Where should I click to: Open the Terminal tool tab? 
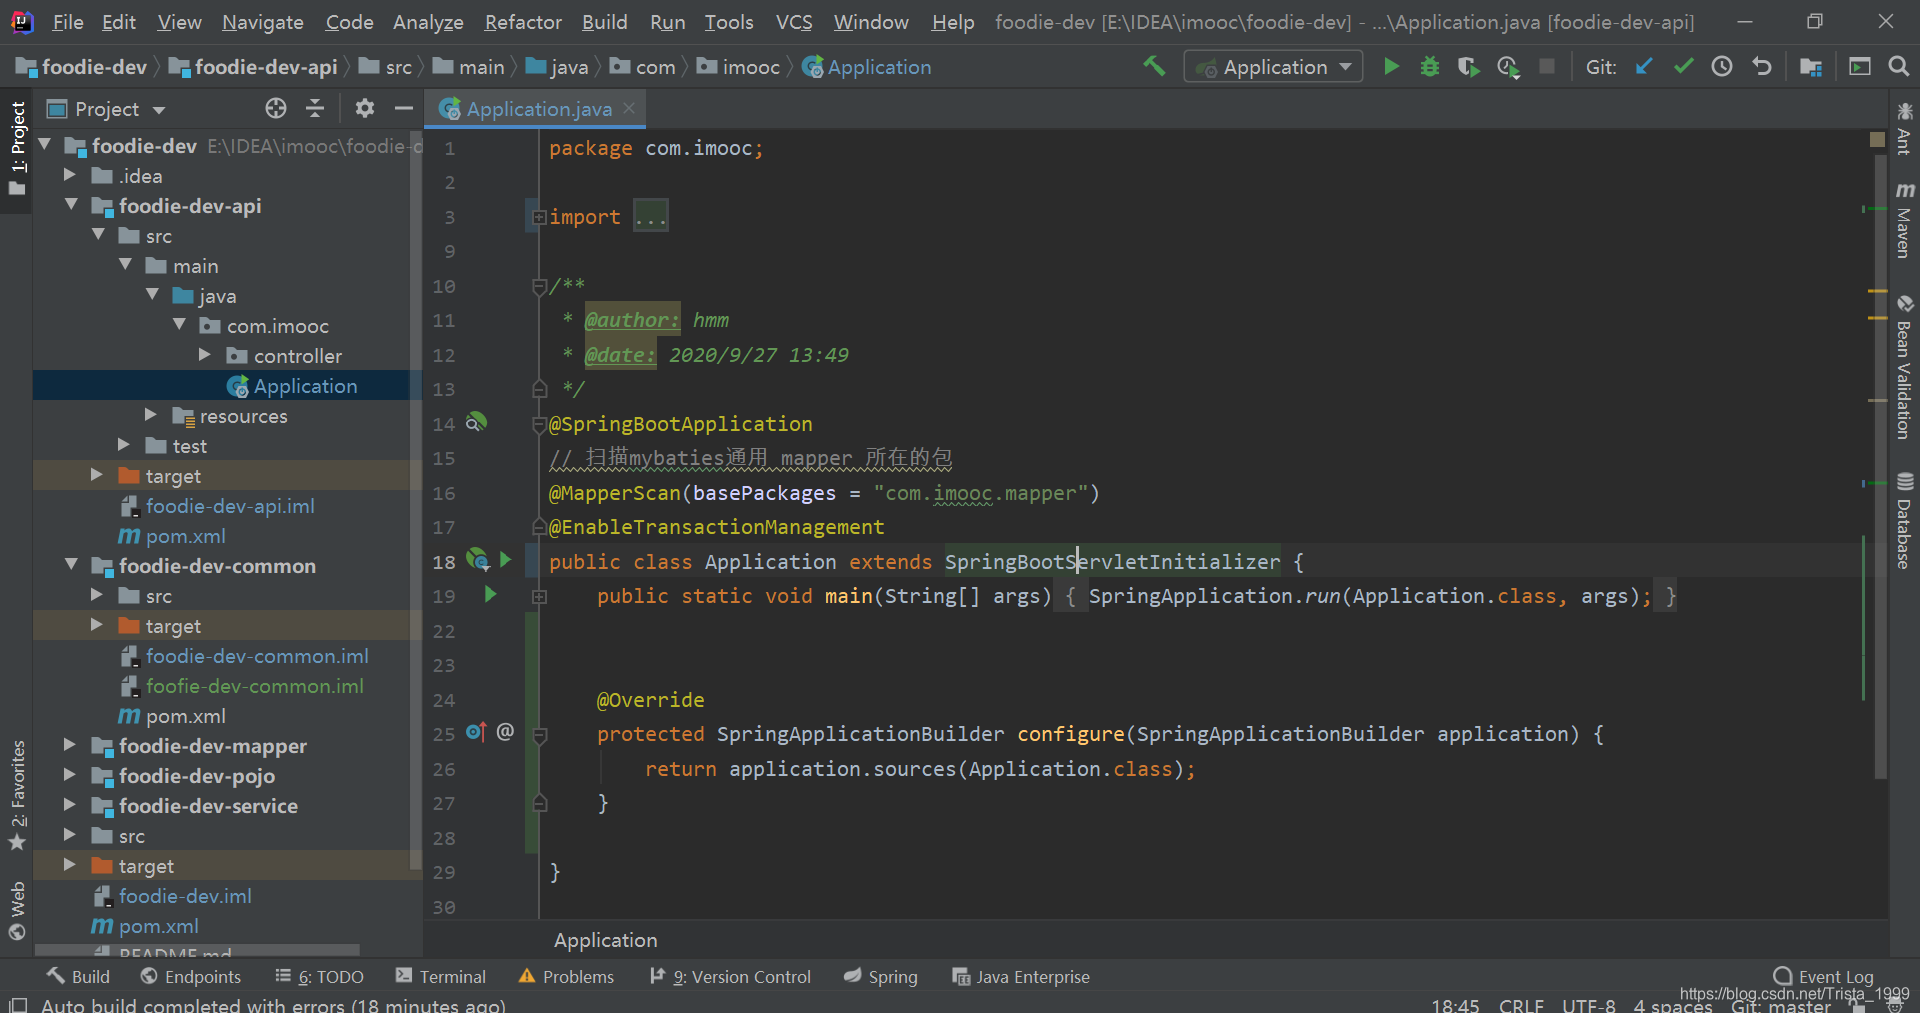coord(441,976)
